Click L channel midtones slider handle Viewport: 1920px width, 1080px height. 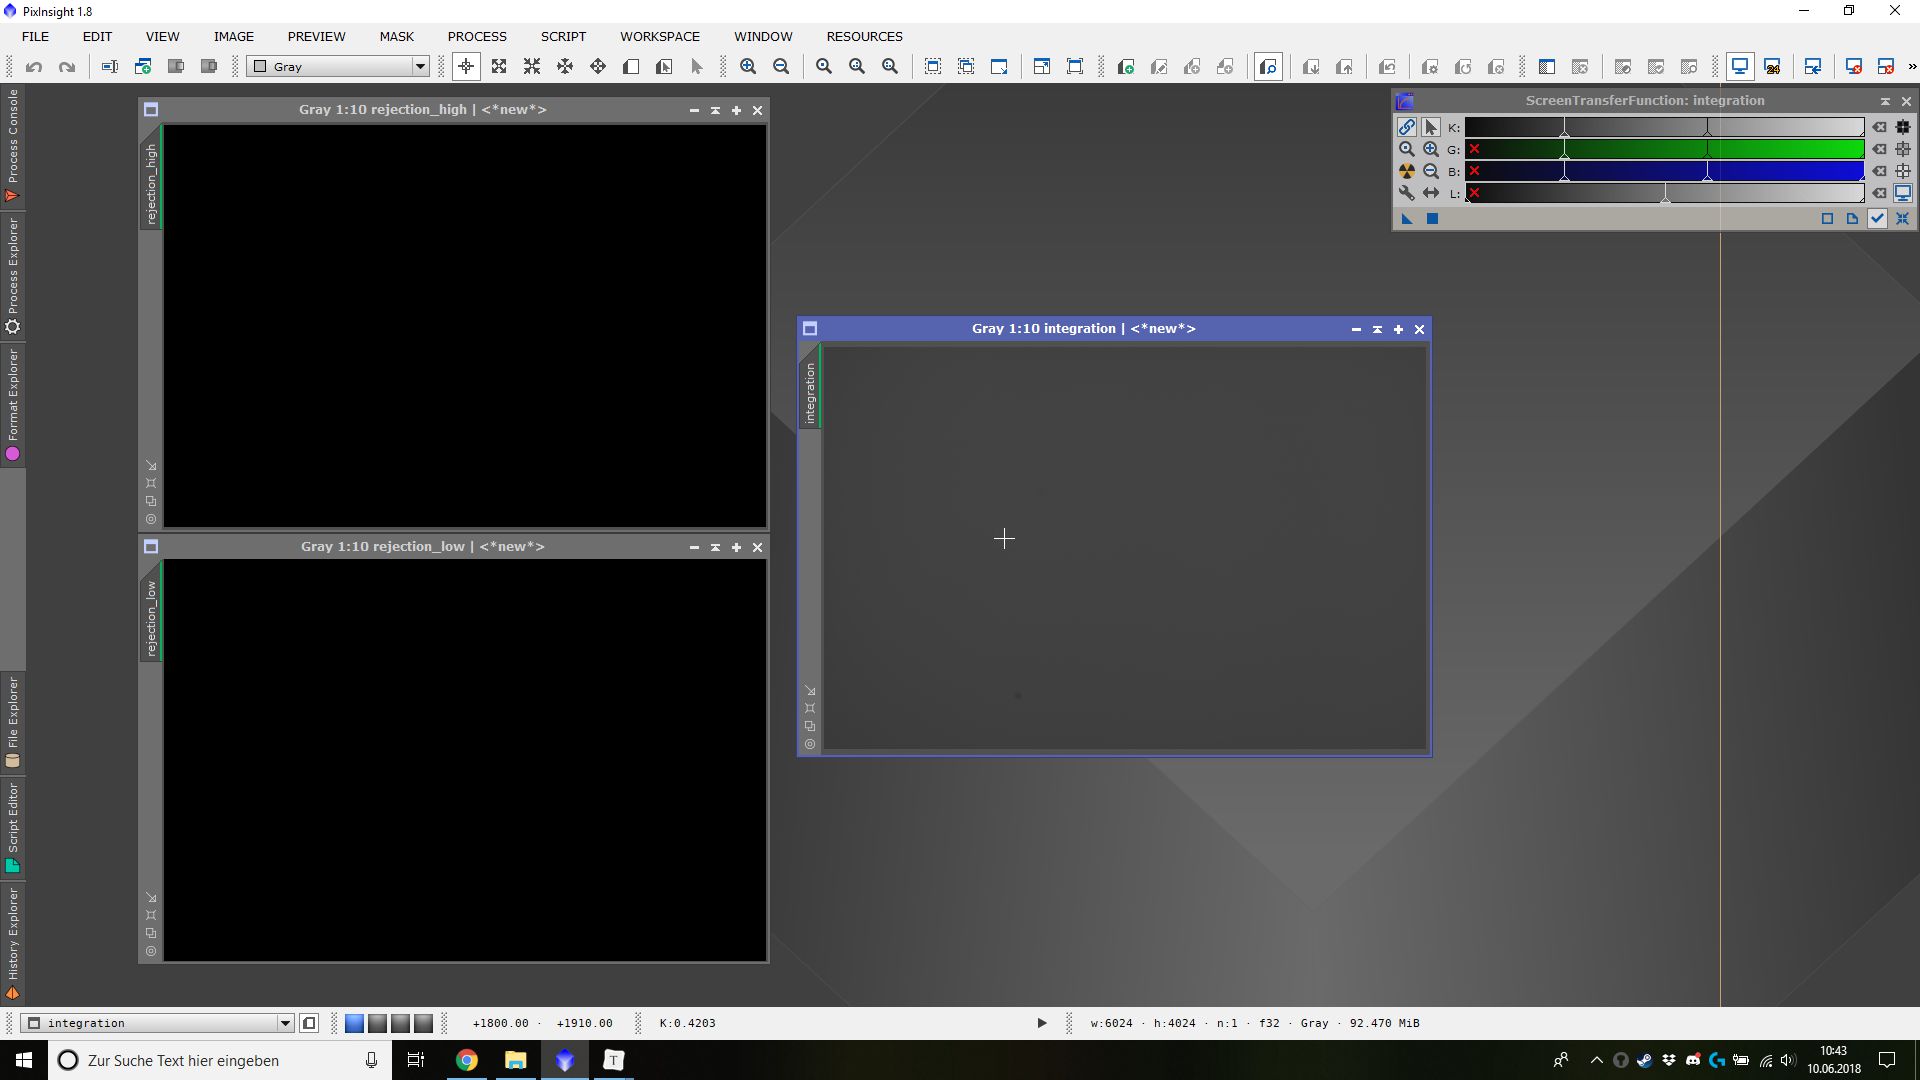[1665, 198]
